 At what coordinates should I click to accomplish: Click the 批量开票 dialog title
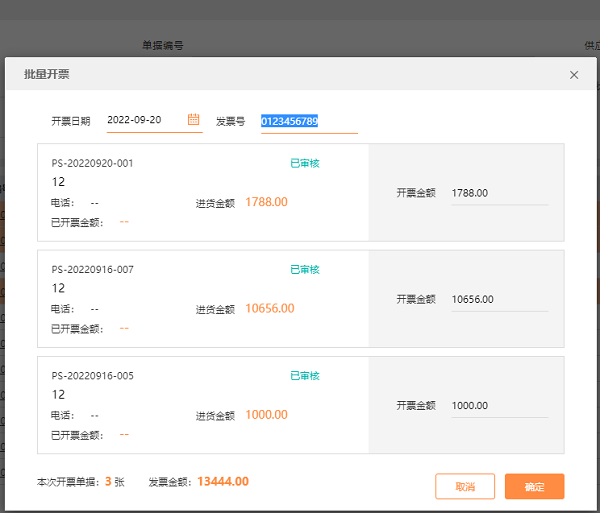pyautogui.click(x=47, y=75)
